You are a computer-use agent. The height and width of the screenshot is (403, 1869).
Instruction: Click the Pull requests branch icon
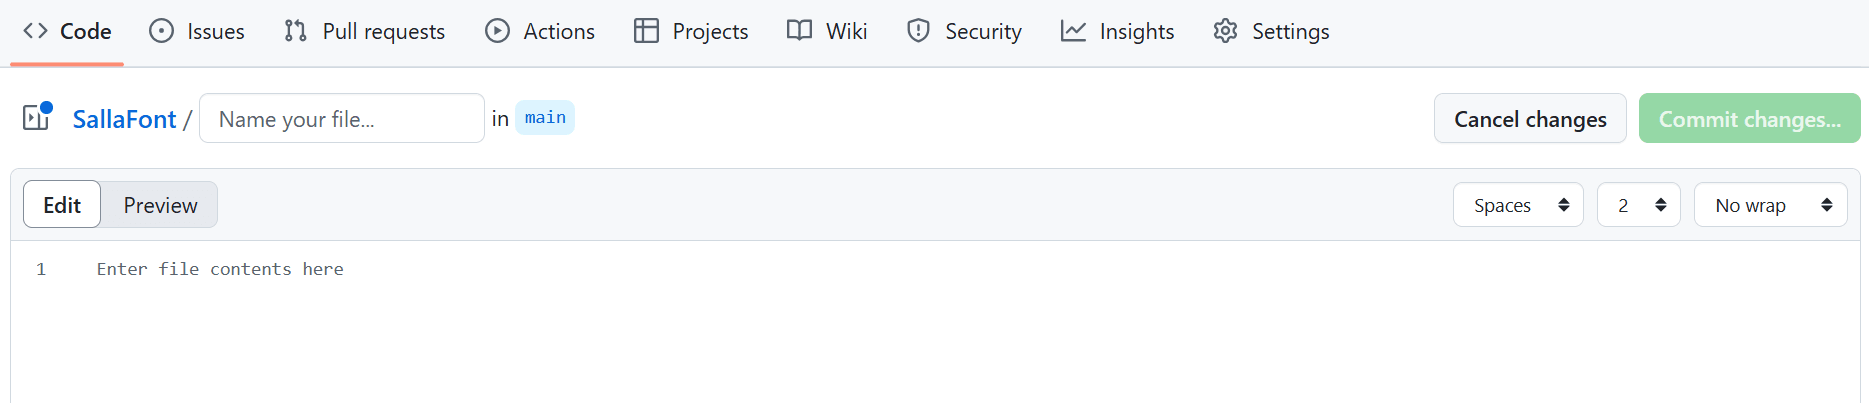(295, 31)
